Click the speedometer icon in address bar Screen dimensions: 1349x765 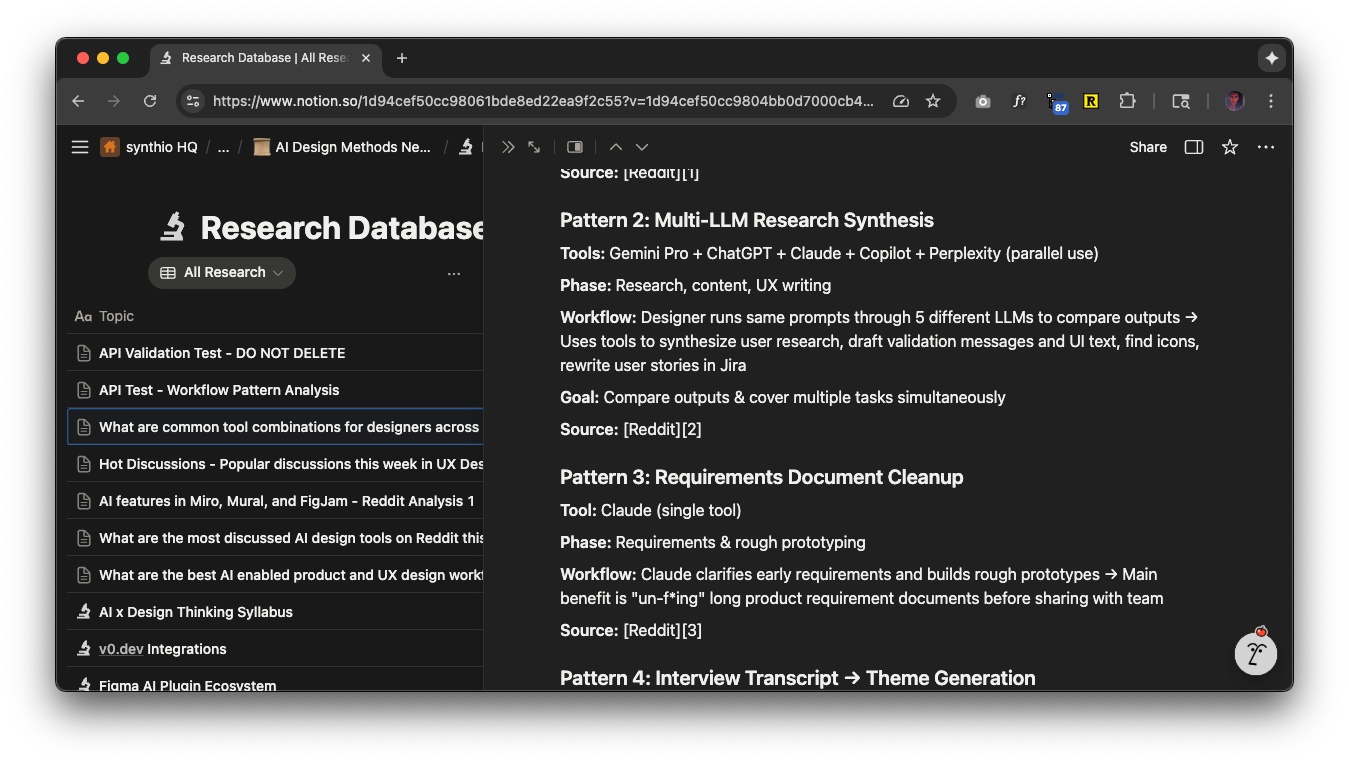tap(901, 101)
